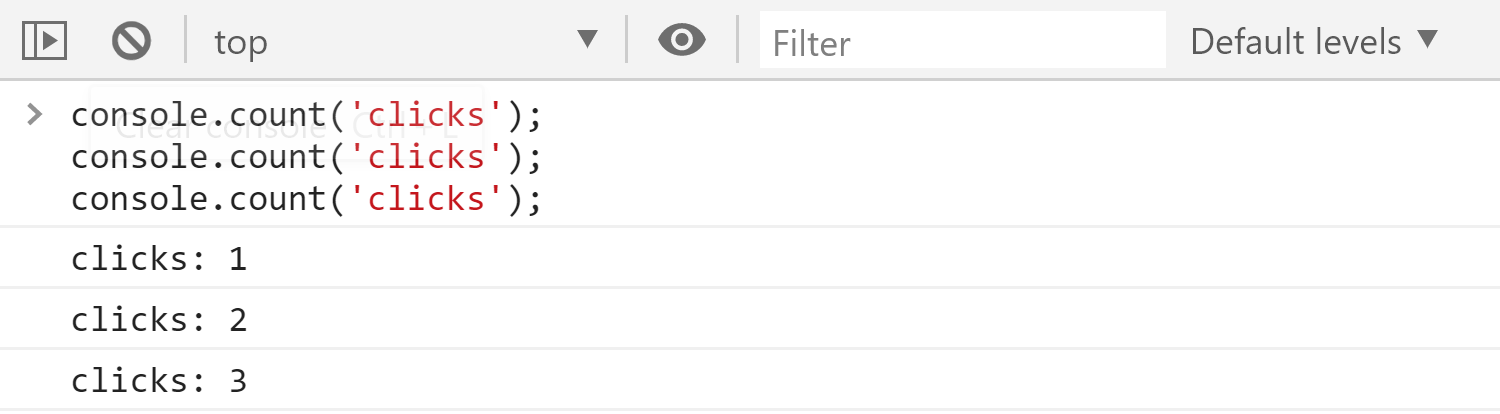This screenshot has width=1500, height=414.
Task: Open the 'top' JavaScript context selector
Action: coord(400,42)
